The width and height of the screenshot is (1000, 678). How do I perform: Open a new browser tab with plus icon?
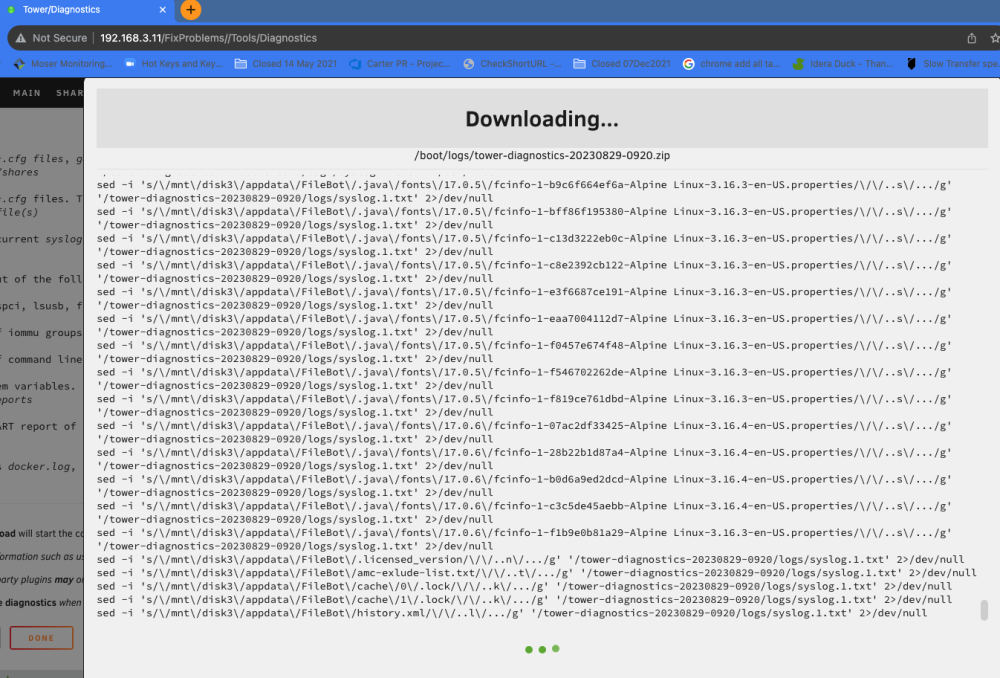pos(191,10)
